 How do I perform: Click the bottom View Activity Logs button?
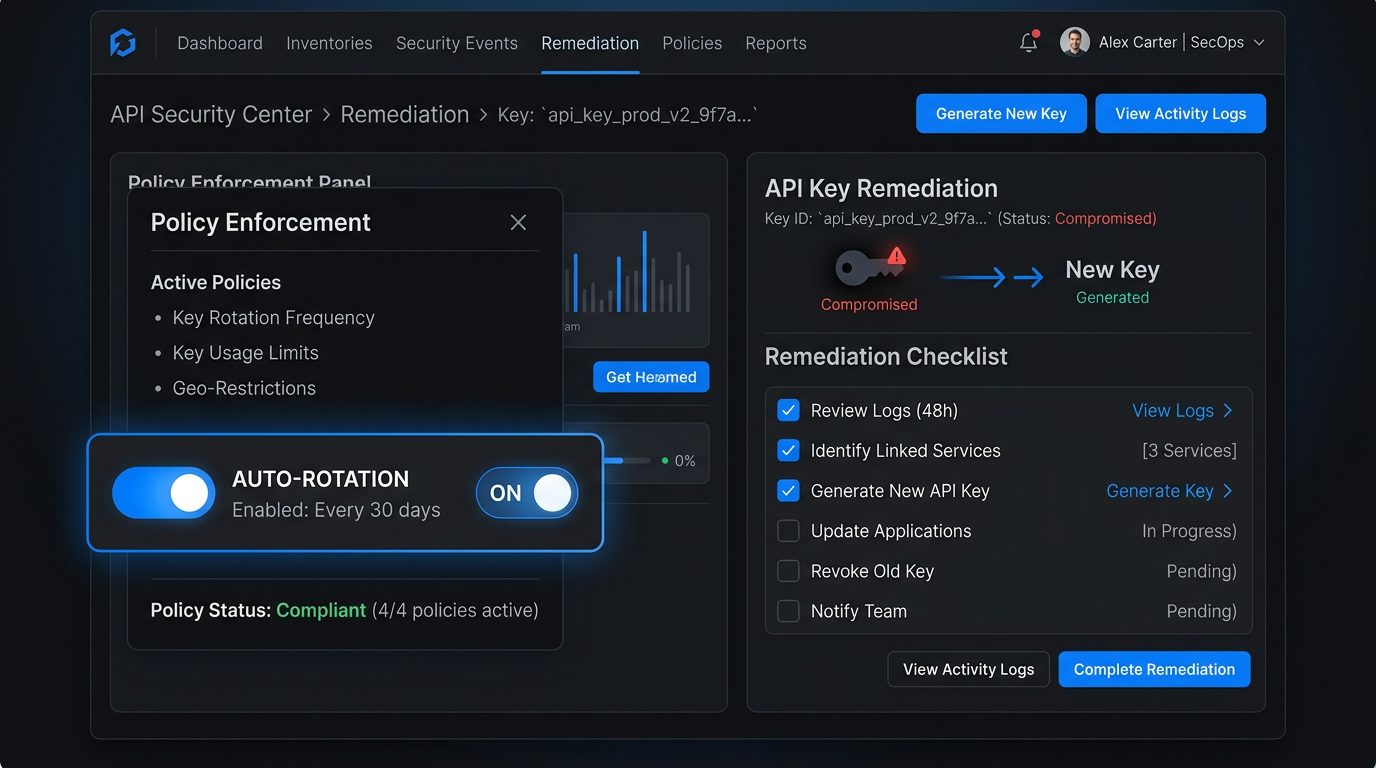click(968, 669)
